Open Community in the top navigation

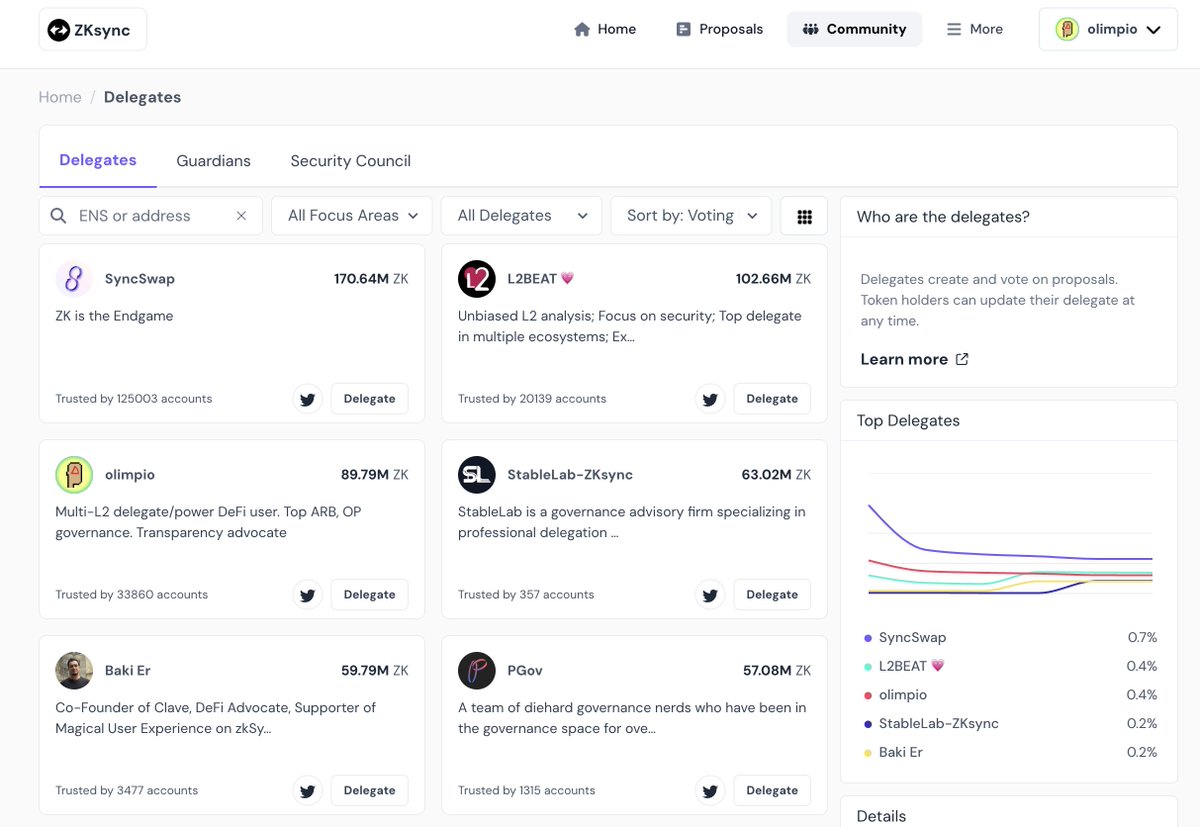854,30
